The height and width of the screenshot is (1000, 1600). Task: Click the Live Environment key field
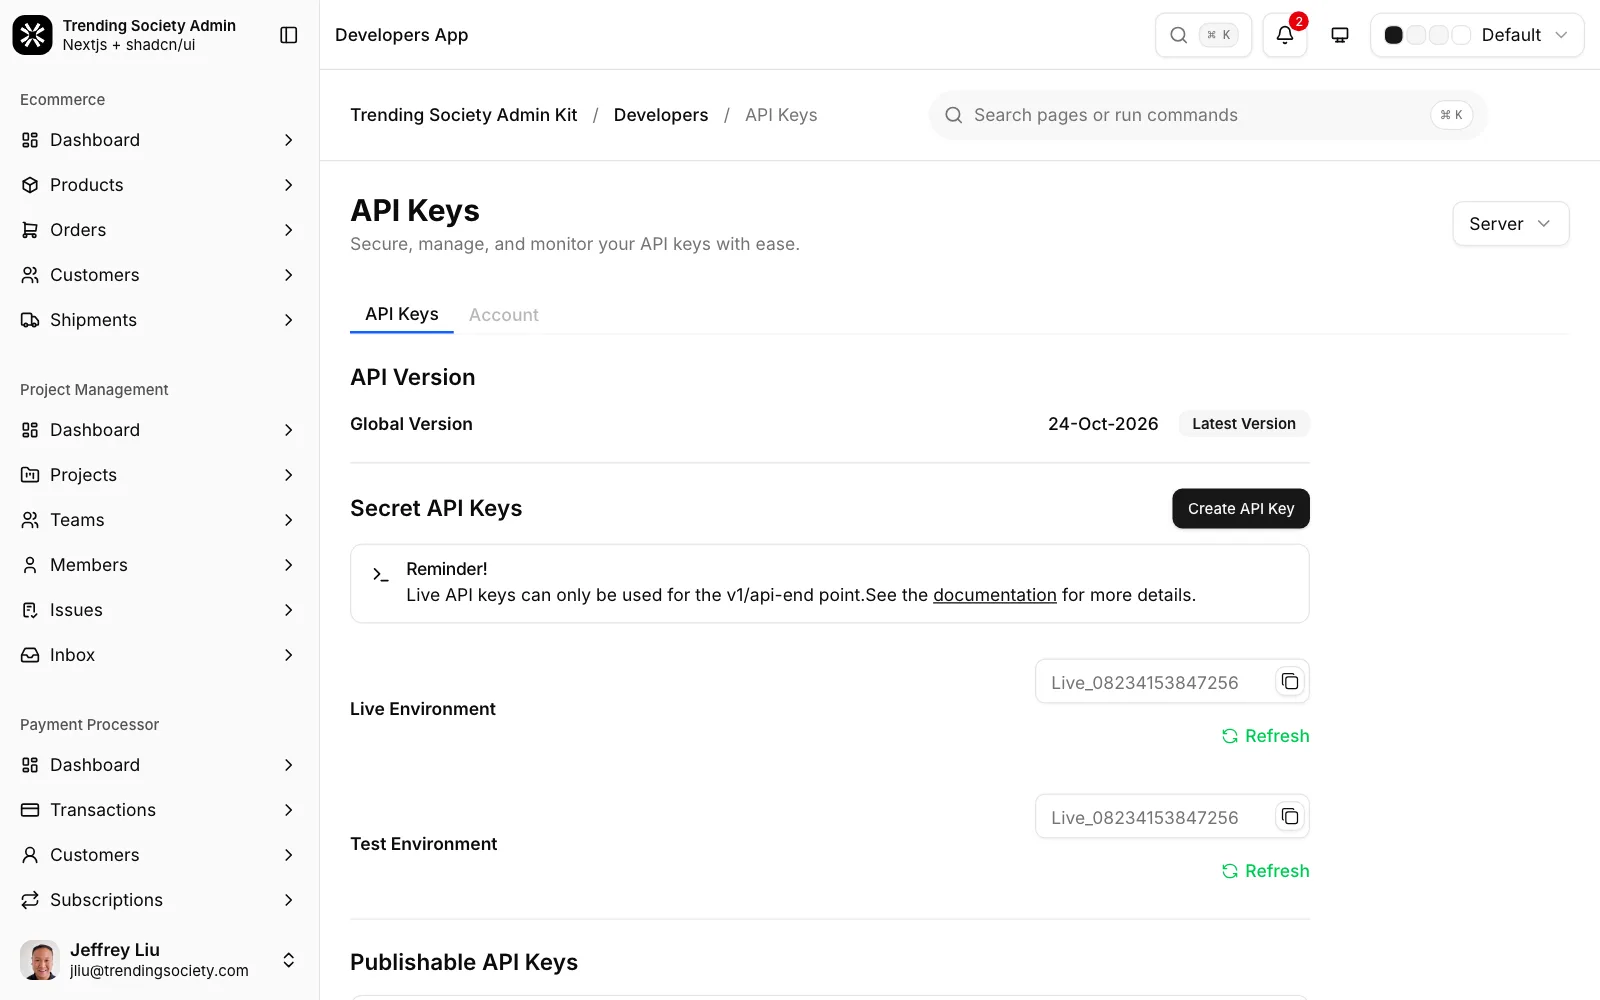1172,682
